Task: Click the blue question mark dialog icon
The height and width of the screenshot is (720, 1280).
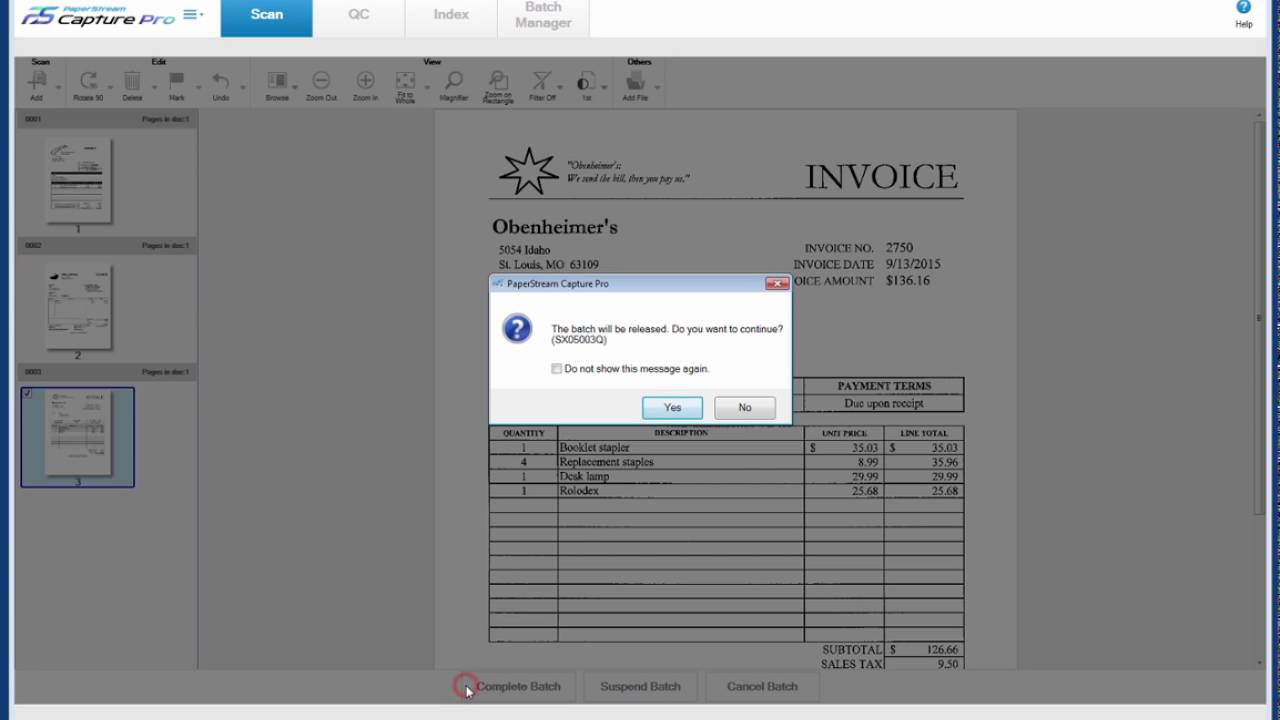Action: pos(517,328)
